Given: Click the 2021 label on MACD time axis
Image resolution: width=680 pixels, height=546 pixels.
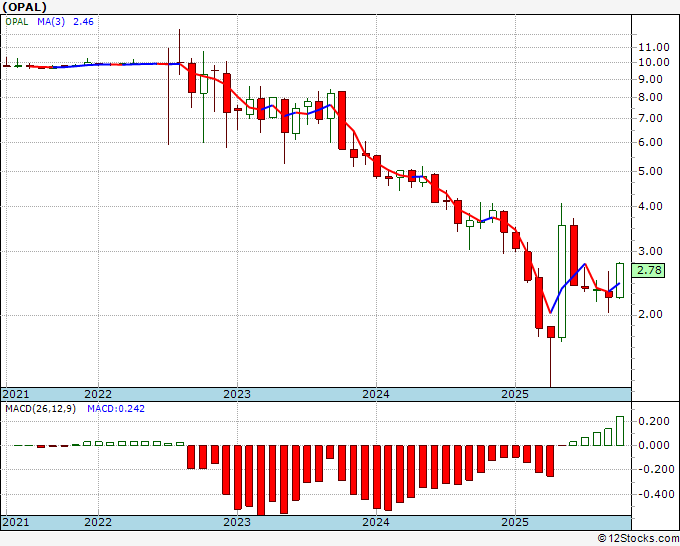Looking at the screenshot, I should pos(16,522).
